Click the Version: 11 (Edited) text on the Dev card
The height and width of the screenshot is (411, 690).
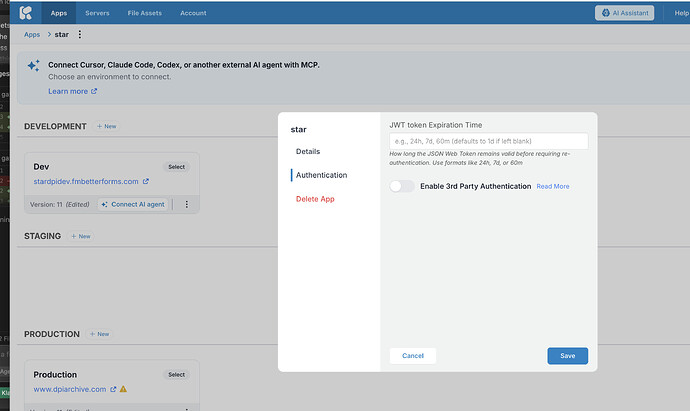(59, 204)
